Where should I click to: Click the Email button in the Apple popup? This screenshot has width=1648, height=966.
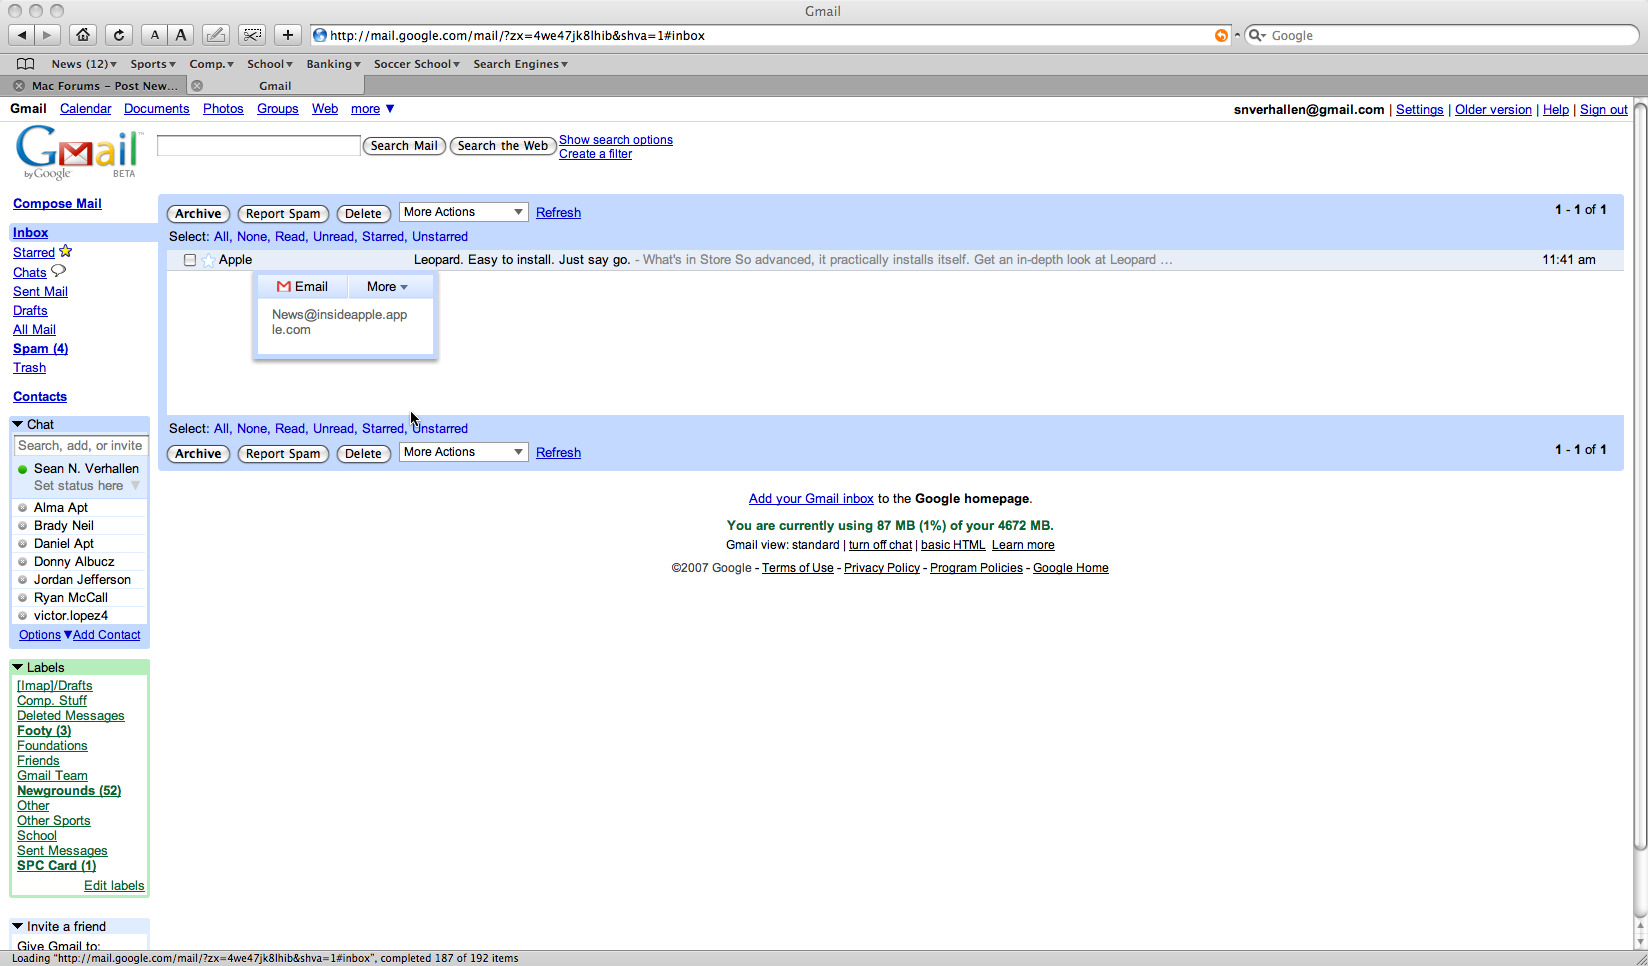302,286
